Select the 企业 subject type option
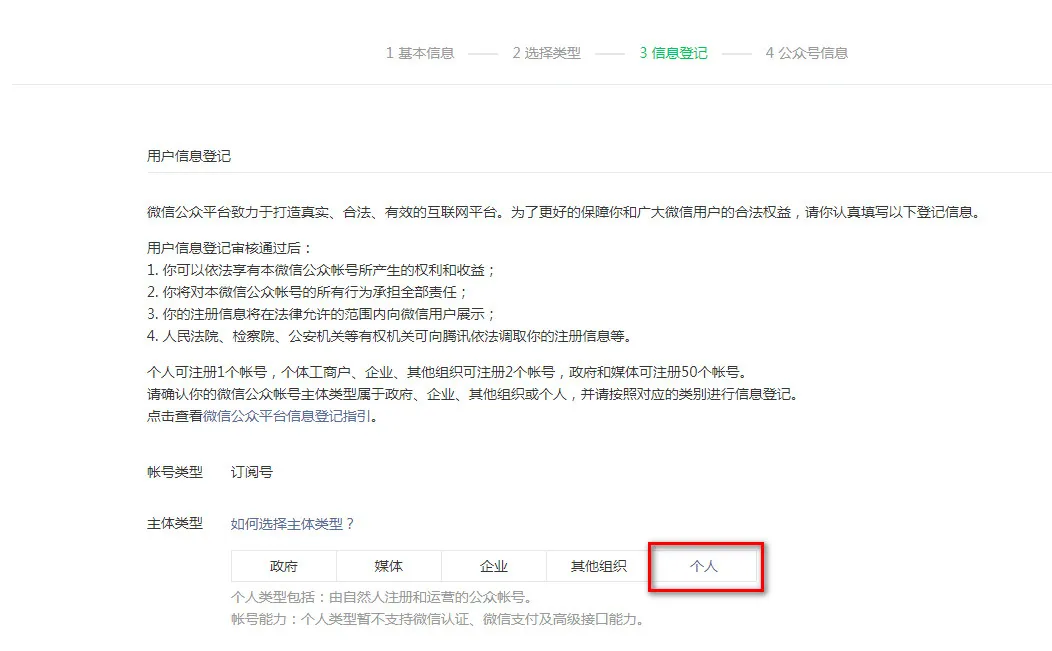The image size is (1052, 651). (494, 566)
